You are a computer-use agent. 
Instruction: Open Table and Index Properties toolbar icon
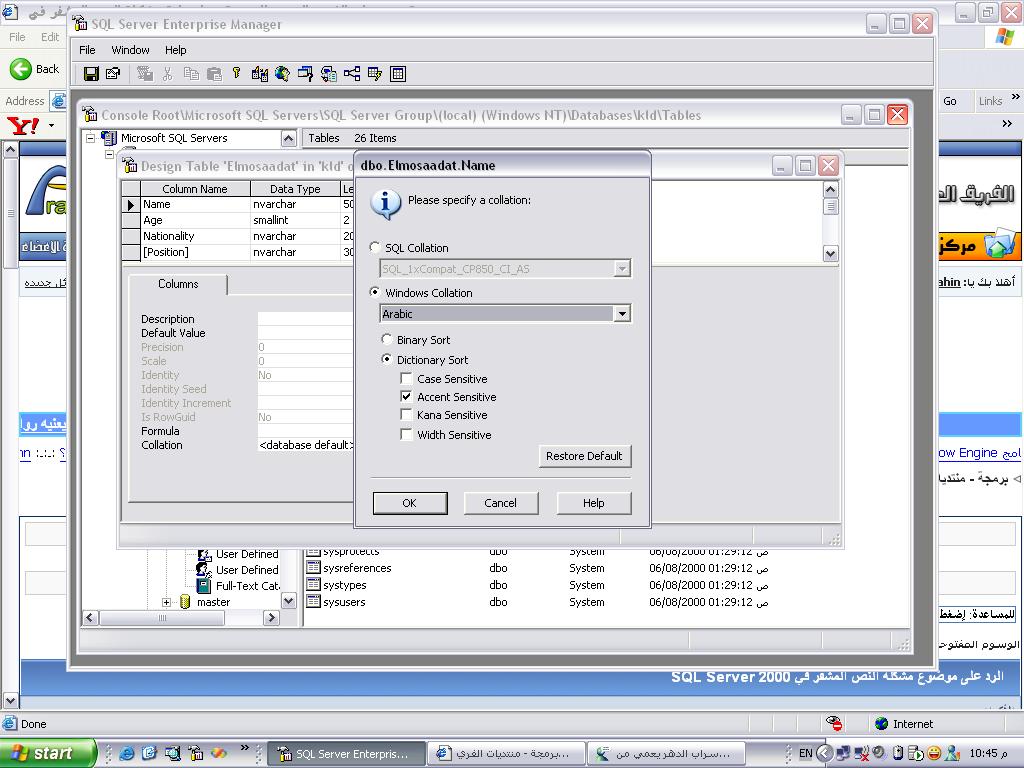click(x=113, y=74)
